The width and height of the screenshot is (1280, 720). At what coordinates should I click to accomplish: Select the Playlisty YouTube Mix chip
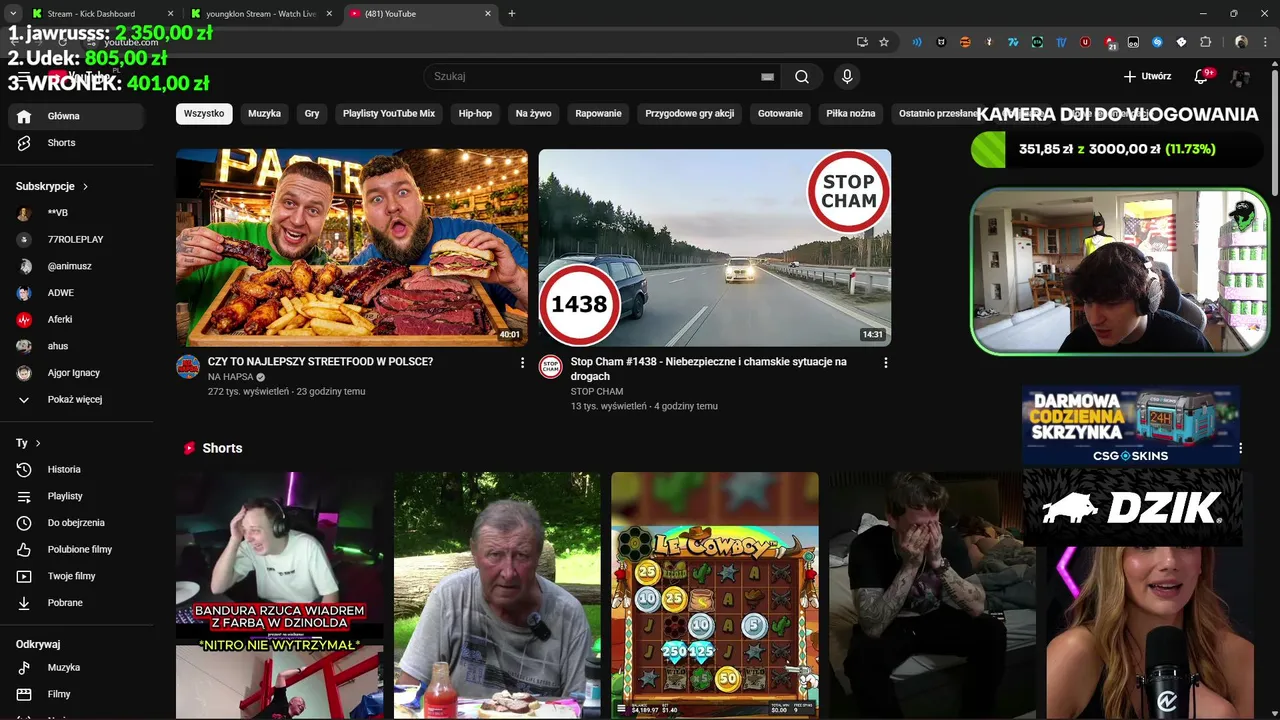pyautogui.click(x=389, y=114)
